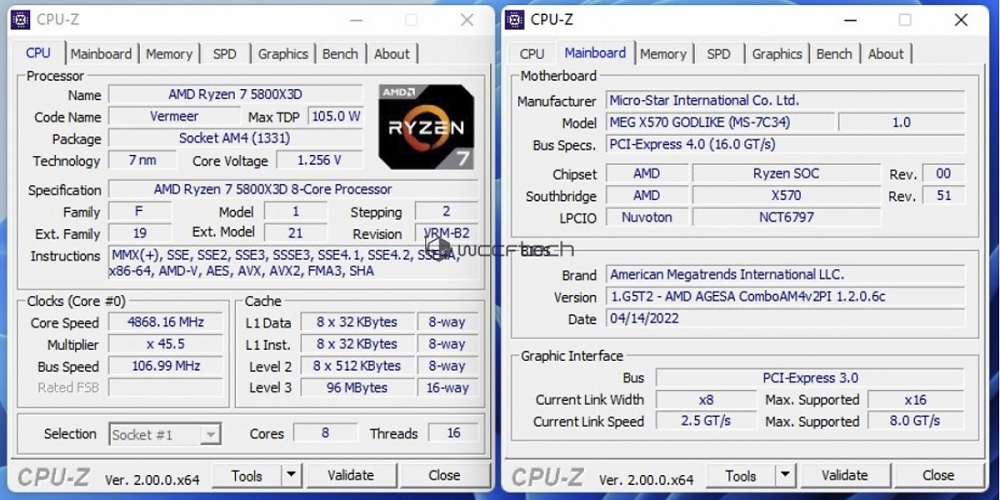Click Tools button in right CPU-Z window
The height and width of the screenshot is (500, 1000).
pos(740,476)
